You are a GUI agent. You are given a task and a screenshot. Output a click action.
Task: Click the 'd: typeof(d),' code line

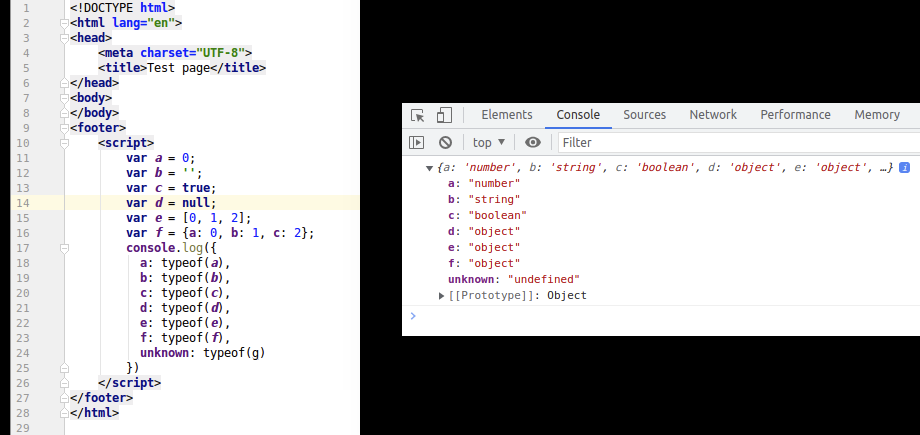click(x=185, y=308)
